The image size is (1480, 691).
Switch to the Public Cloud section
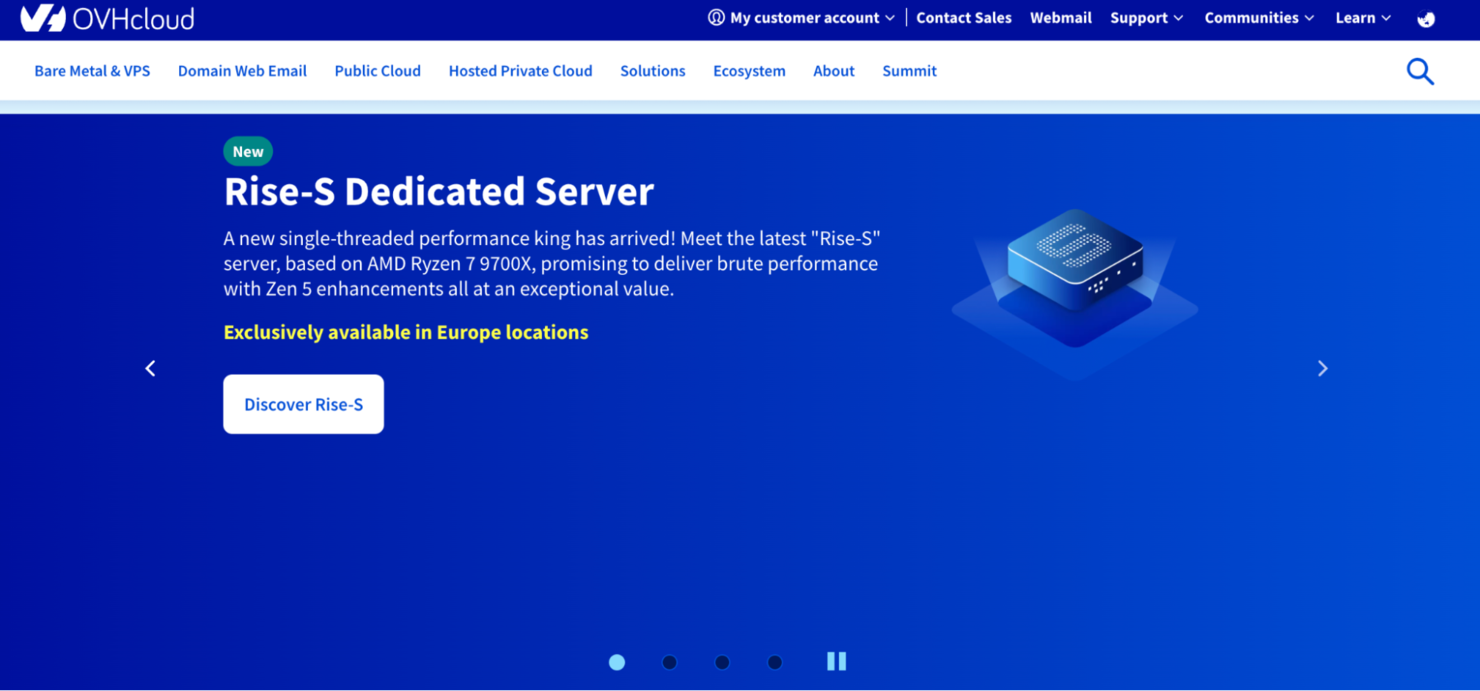click(x=377, y=71)
